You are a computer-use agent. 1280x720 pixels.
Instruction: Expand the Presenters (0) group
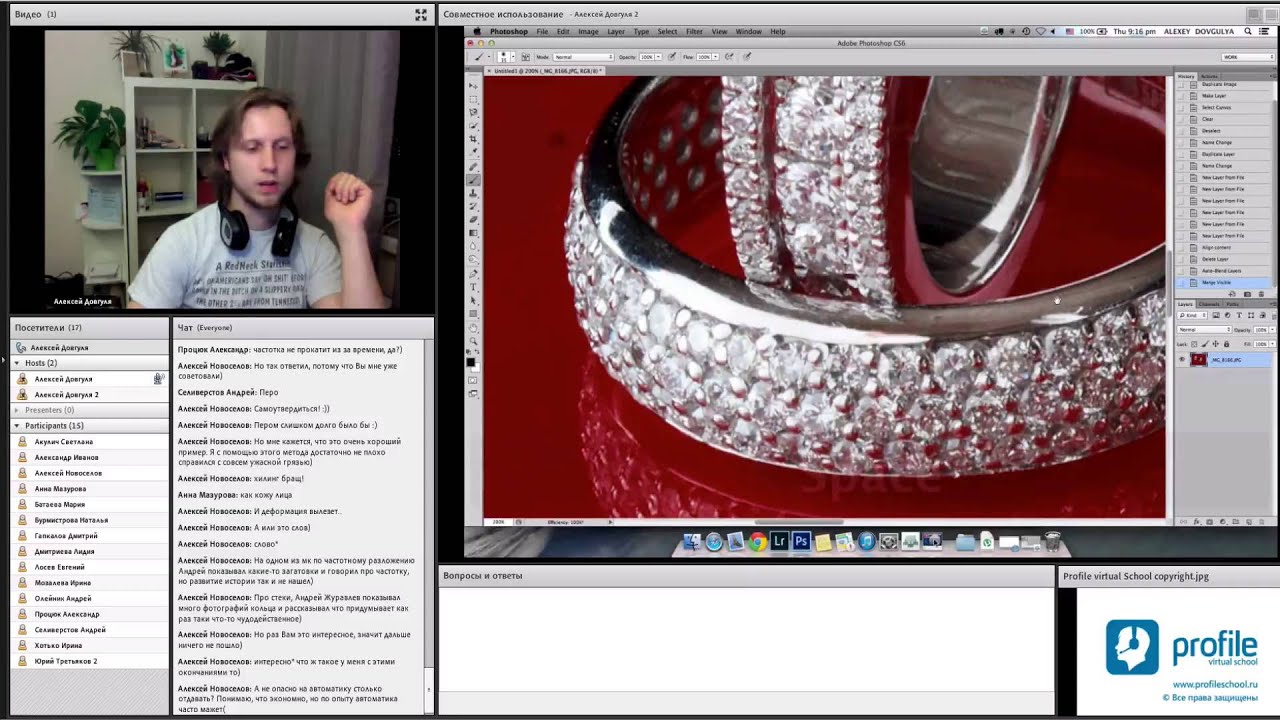[17, 410]
